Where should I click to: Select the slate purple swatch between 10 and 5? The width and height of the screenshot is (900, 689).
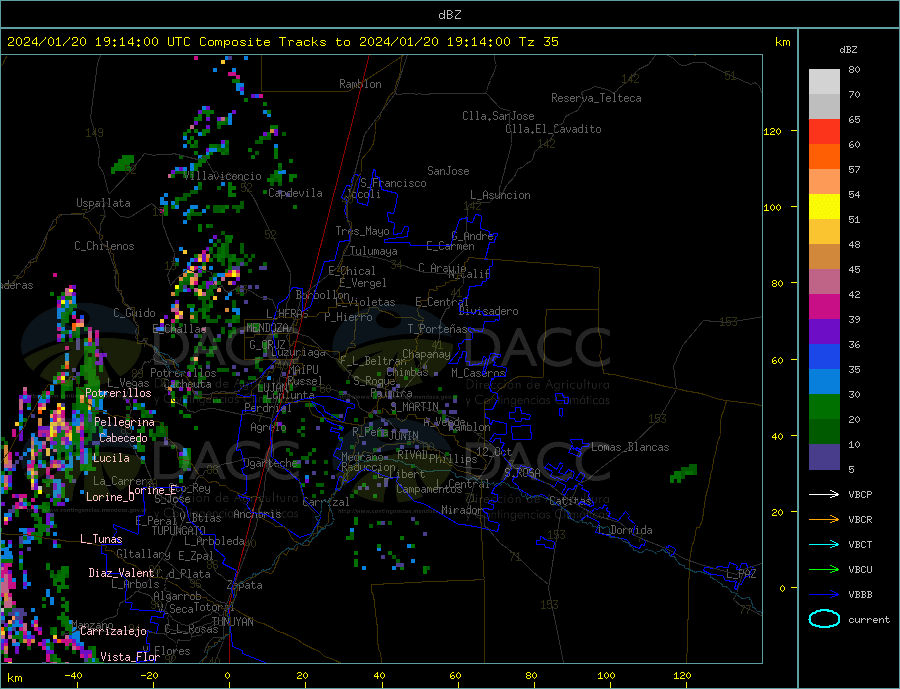824,457
